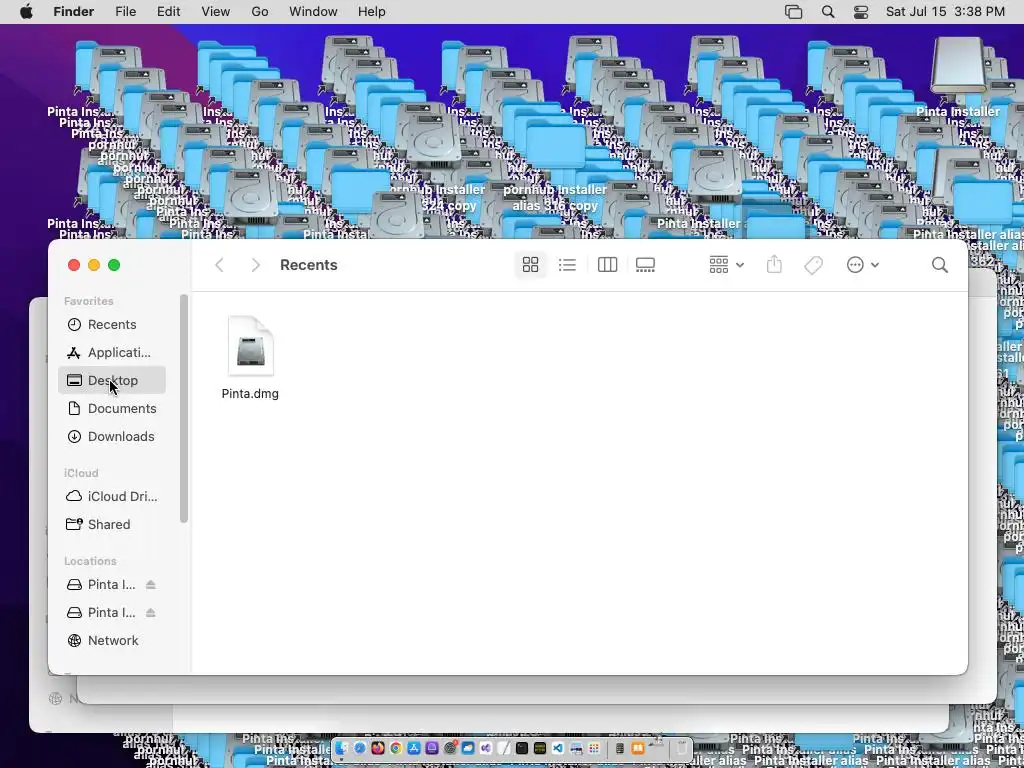Open Network in the sidebar
1024x768 pixels.
point(112,641)
